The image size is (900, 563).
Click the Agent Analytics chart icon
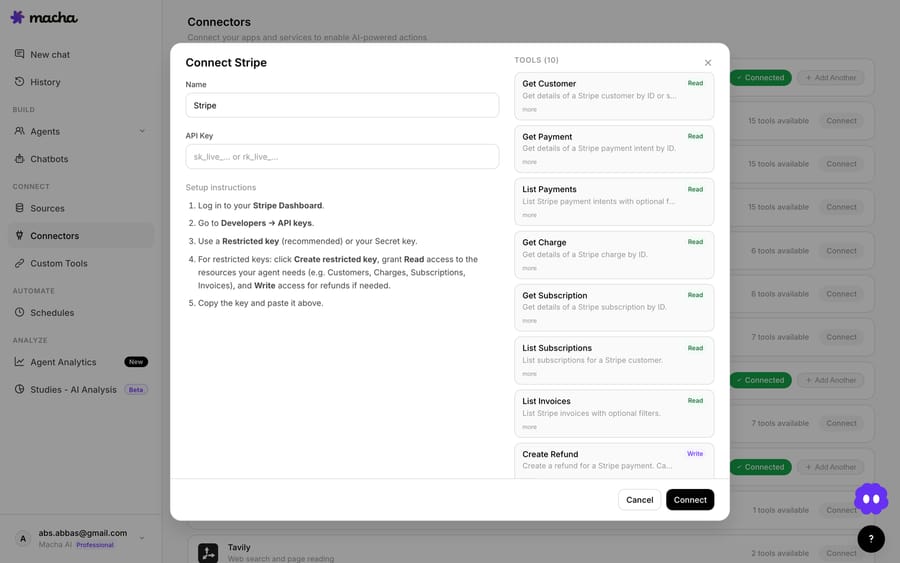(x=20, y=362)
